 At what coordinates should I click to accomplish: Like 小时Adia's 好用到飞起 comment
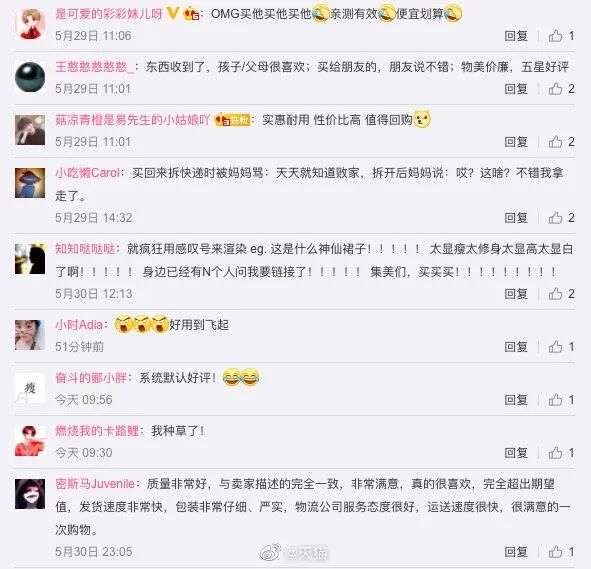(x=555, y=347)
